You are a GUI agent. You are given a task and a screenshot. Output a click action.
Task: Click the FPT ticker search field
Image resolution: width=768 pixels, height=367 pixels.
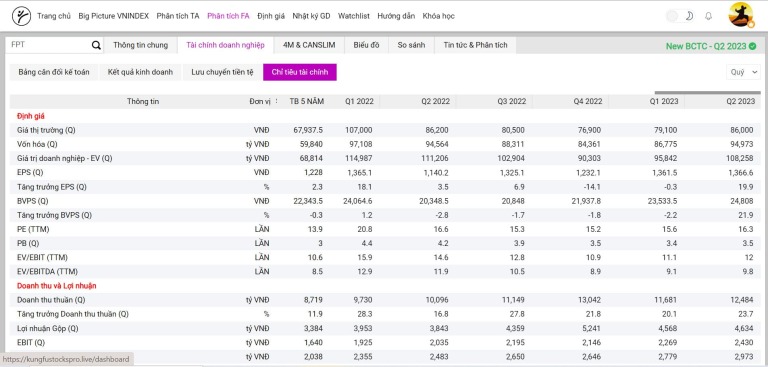tap(49, 45)
